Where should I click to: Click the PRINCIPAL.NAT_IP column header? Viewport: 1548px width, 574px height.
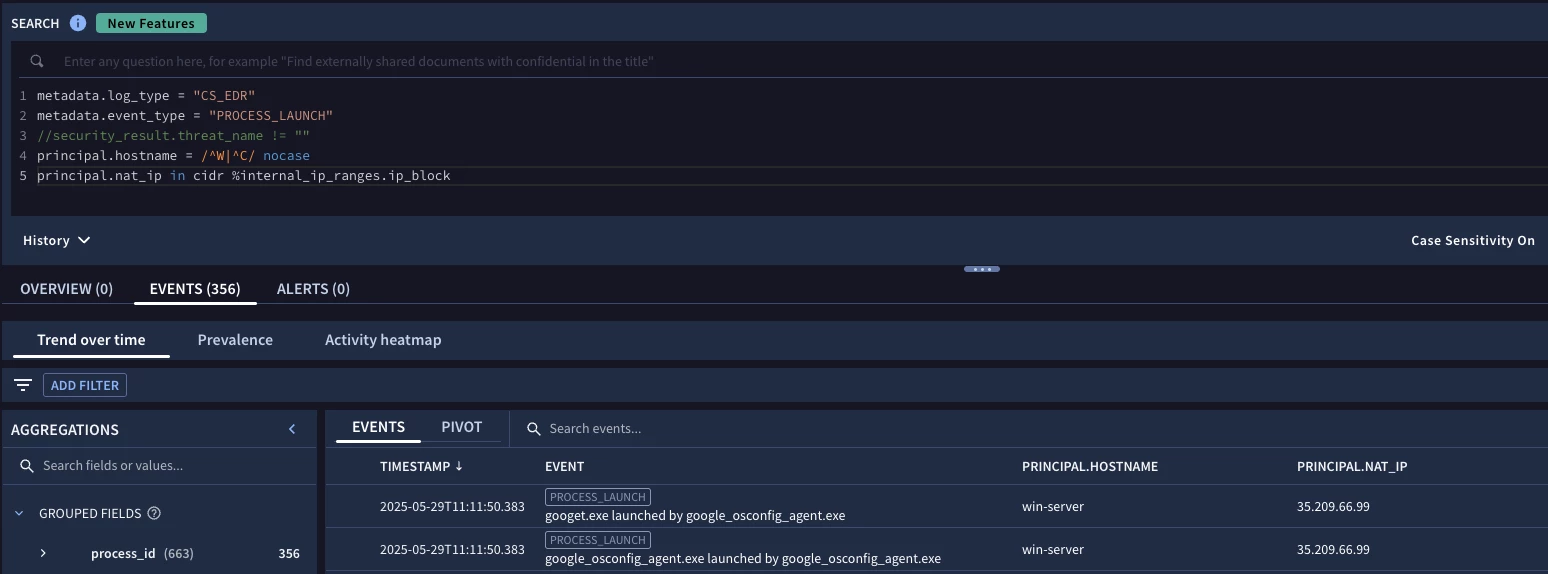pos(1352,466)
